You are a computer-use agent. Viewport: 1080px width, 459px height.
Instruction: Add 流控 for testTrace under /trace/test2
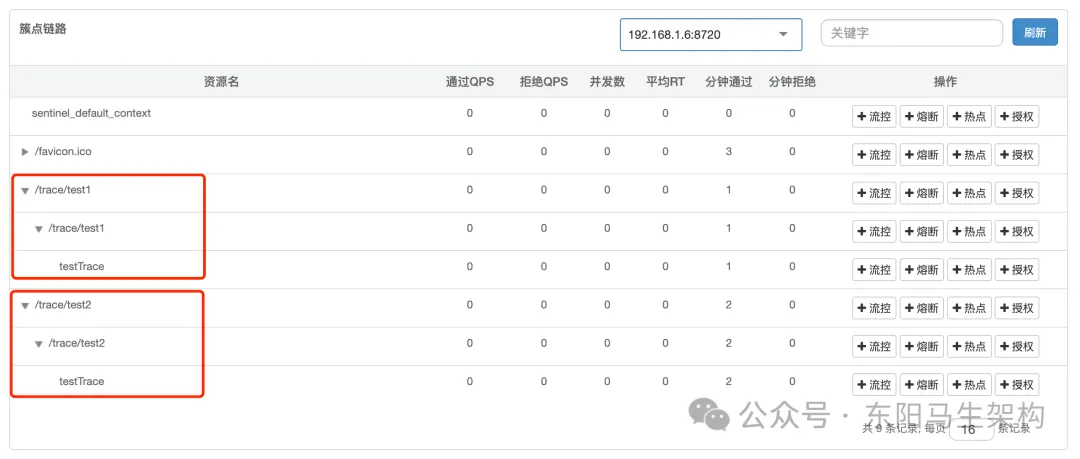874,385
